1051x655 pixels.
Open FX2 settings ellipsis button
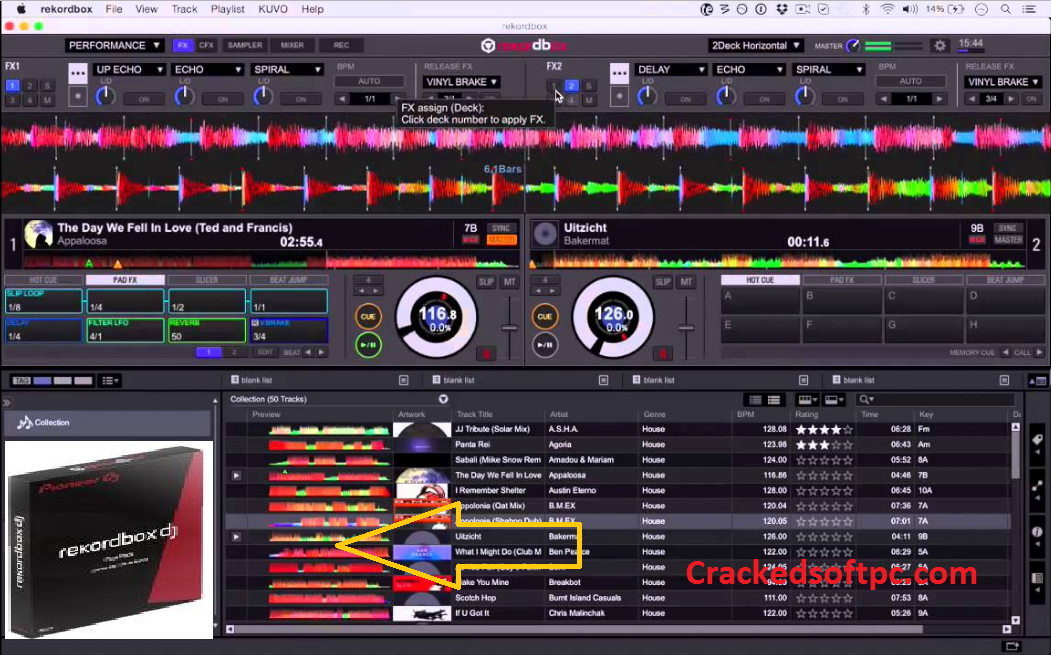[x=619, y=72]
